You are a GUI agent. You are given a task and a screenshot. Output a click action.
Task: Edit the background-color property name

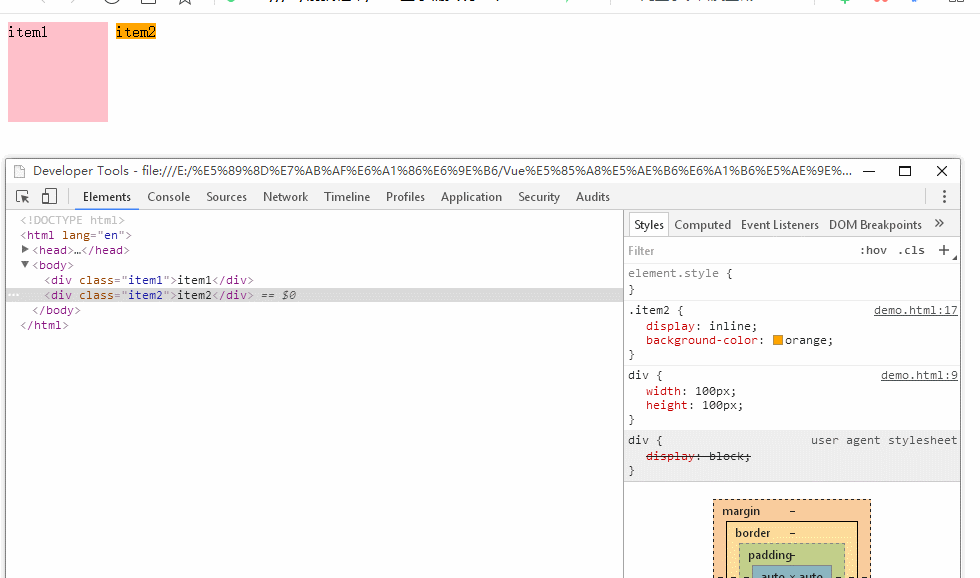pos(702,341)
